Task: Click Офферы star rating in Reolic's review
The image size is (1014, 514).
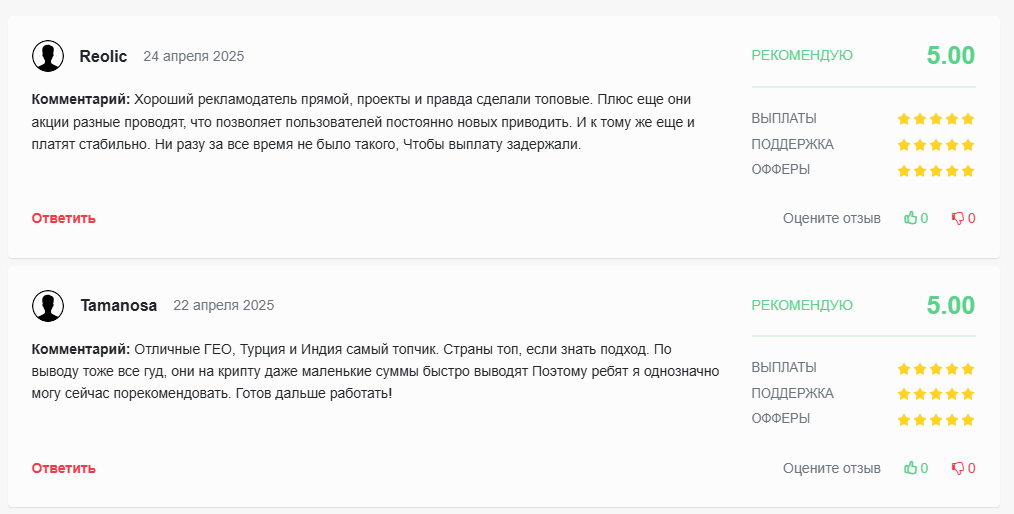Action: pos(936,171)
